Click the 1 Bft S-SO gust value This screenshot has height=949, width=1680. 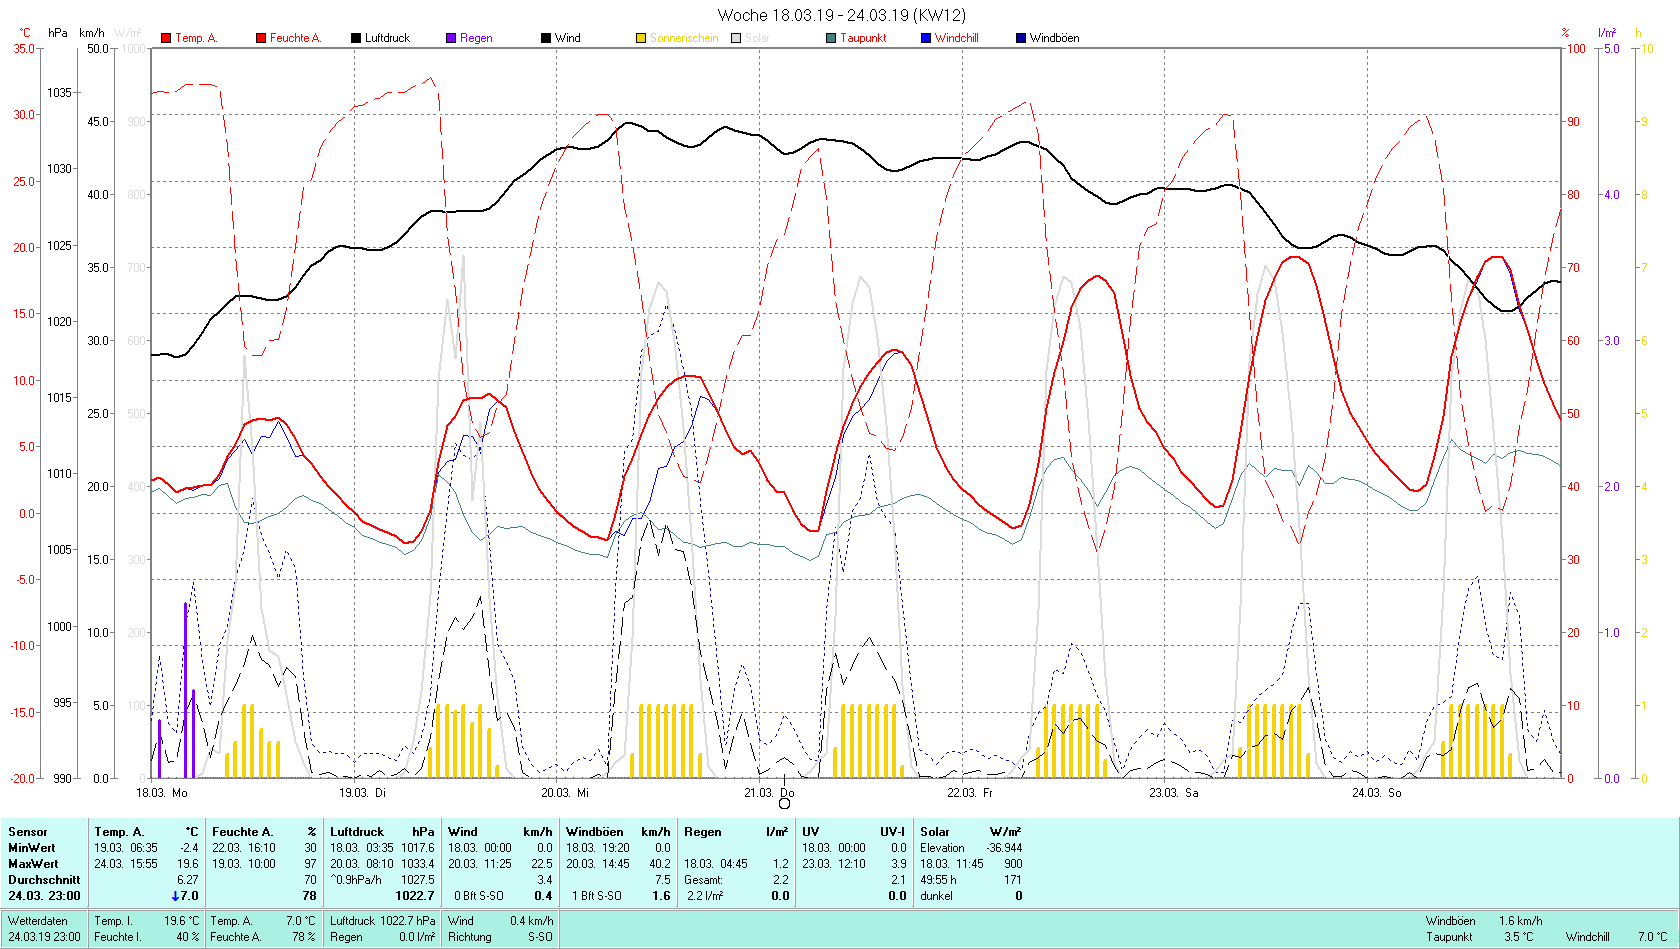click(597, 896)
